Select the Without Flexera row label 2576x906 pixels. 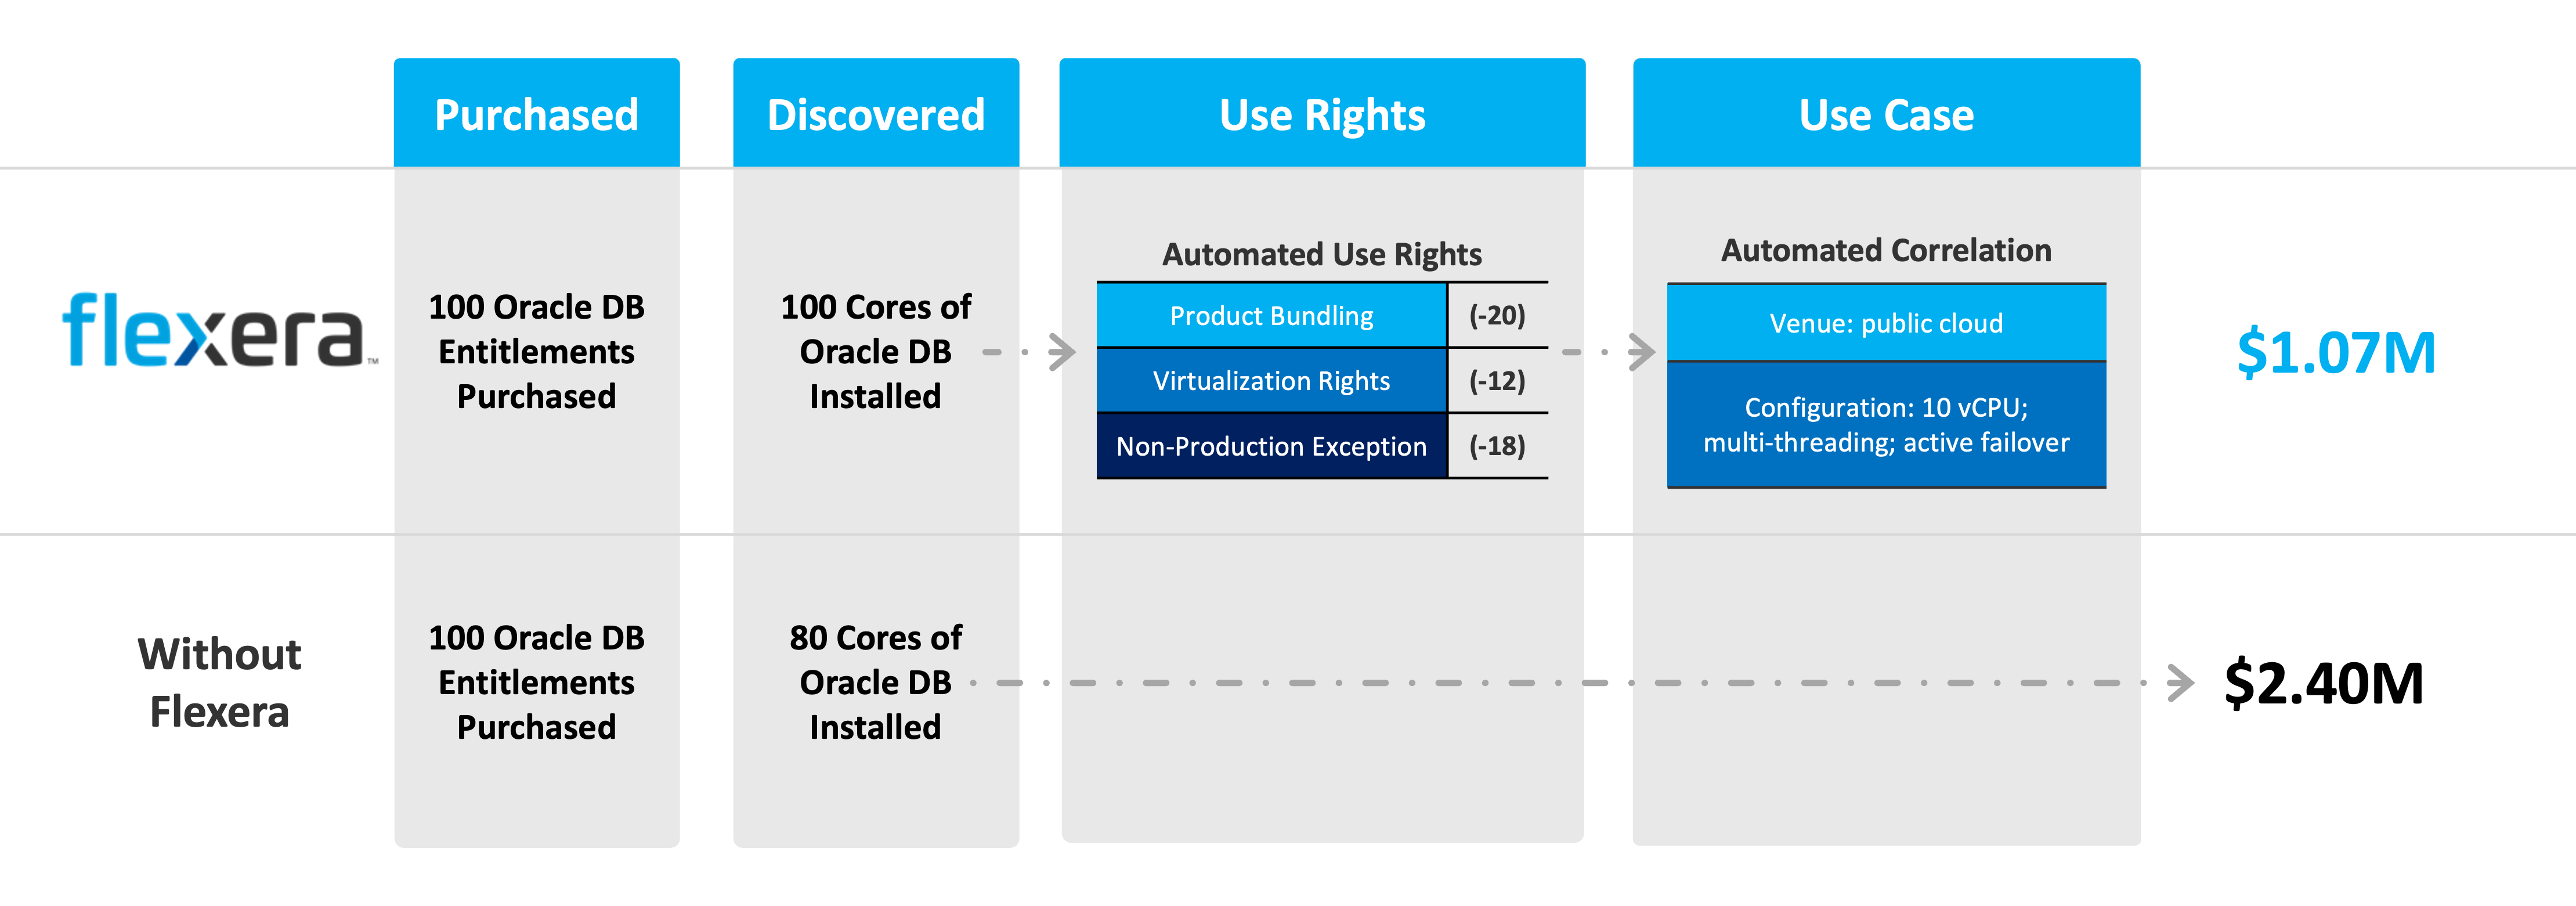pyautogui.click(x=219, y=683)
